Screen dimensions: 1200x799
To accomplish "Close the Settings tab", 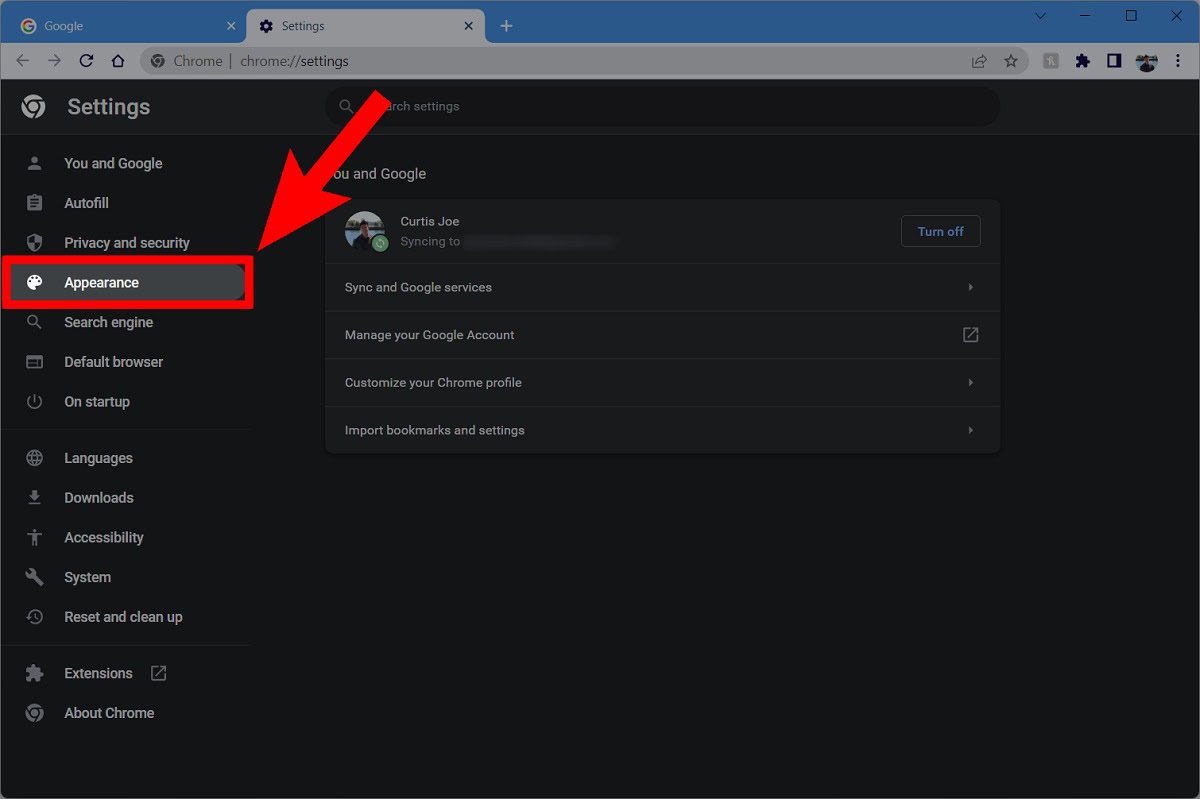I will [468, 26].
